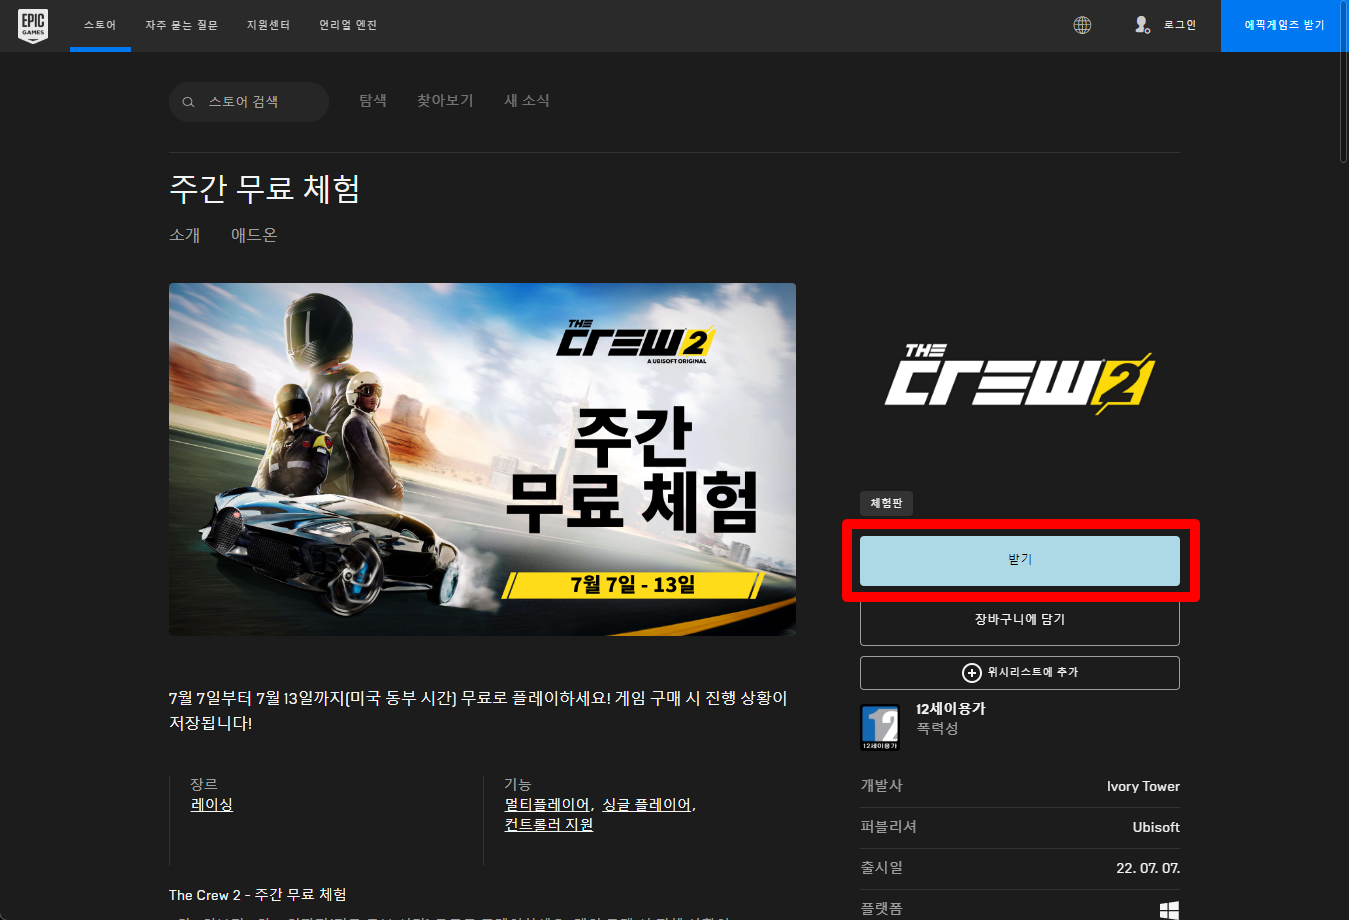Focus the 스토어 검색 input field
The image size is (1349, 920).
(x=249, y=102)
